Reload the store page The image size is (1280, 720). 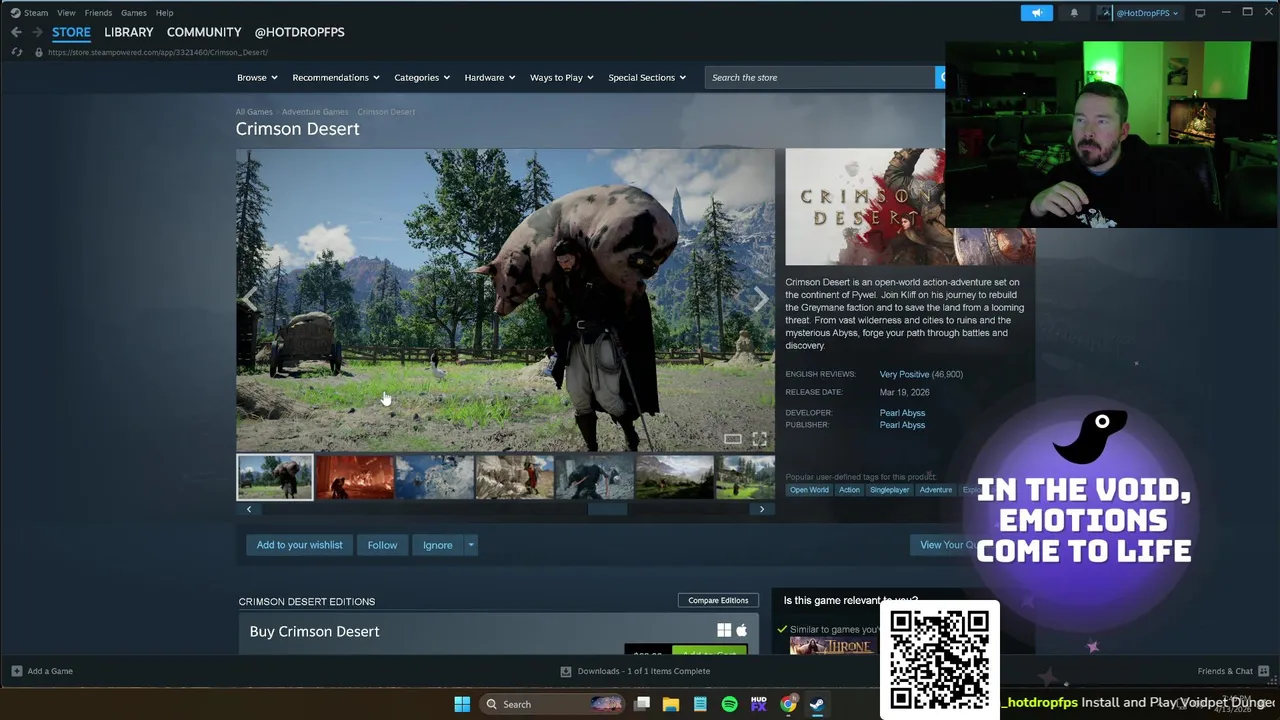(16, 52)
